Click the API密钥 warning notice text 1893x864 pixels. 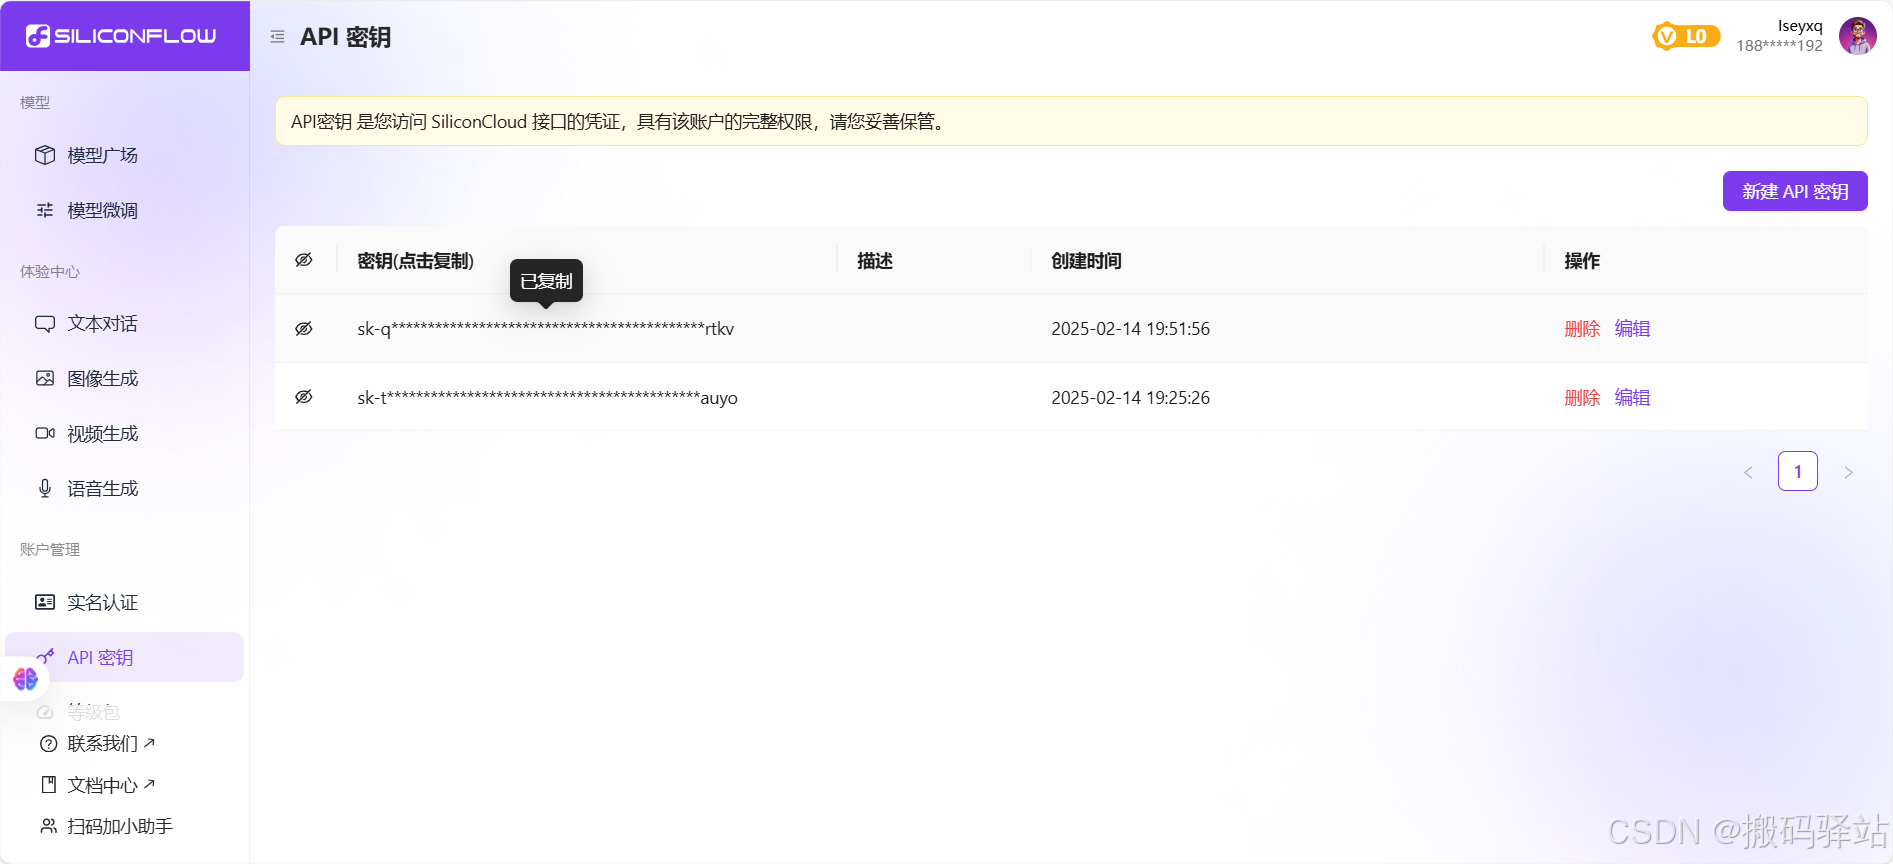[x=618, y=122]
